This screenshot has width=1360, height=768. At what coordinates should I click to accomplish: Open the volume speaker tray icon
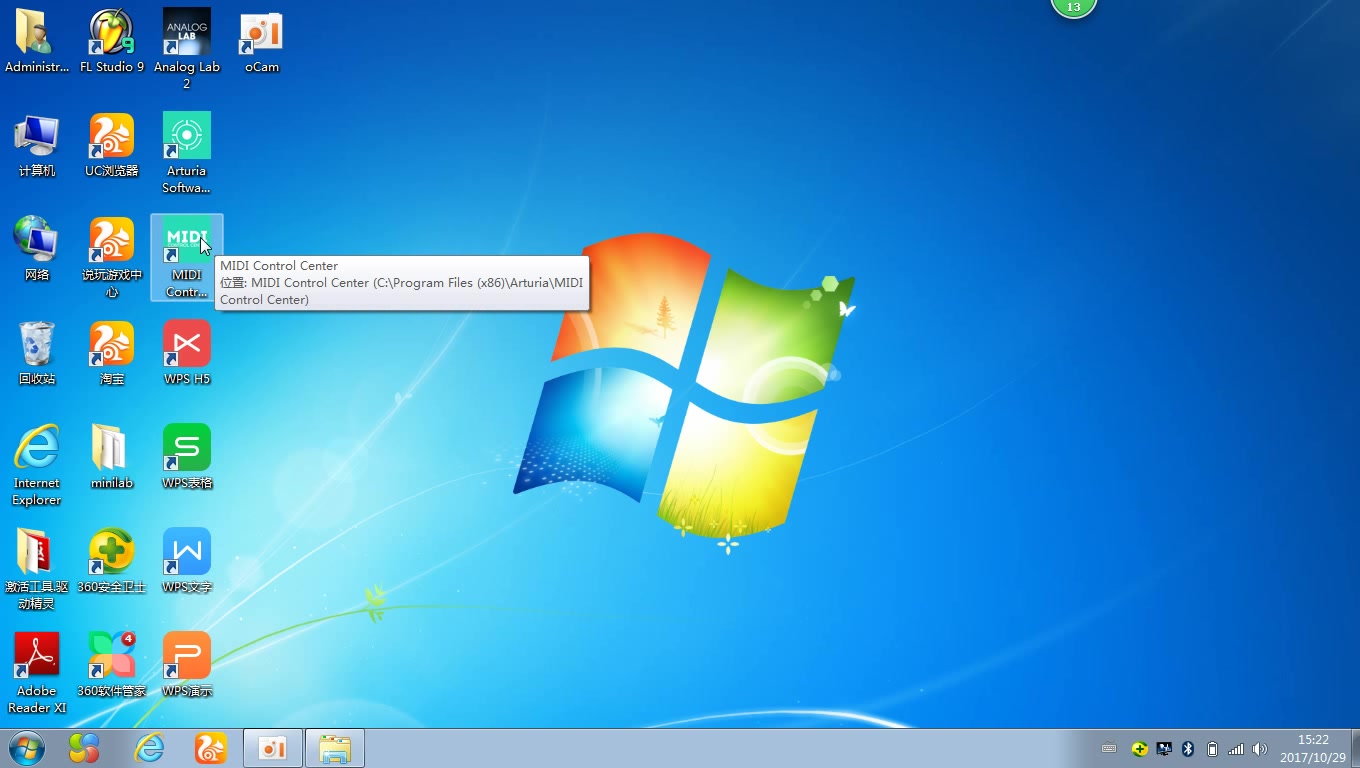coord(1260,748)
